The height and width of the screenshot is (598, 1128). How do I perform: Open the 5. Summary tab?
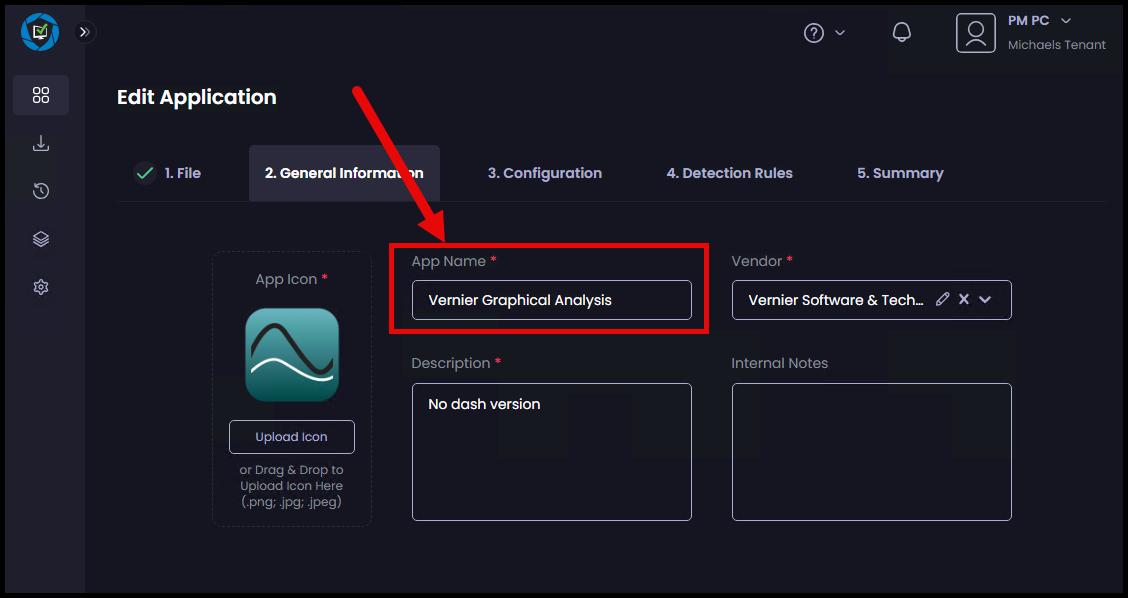pos(900,173)
